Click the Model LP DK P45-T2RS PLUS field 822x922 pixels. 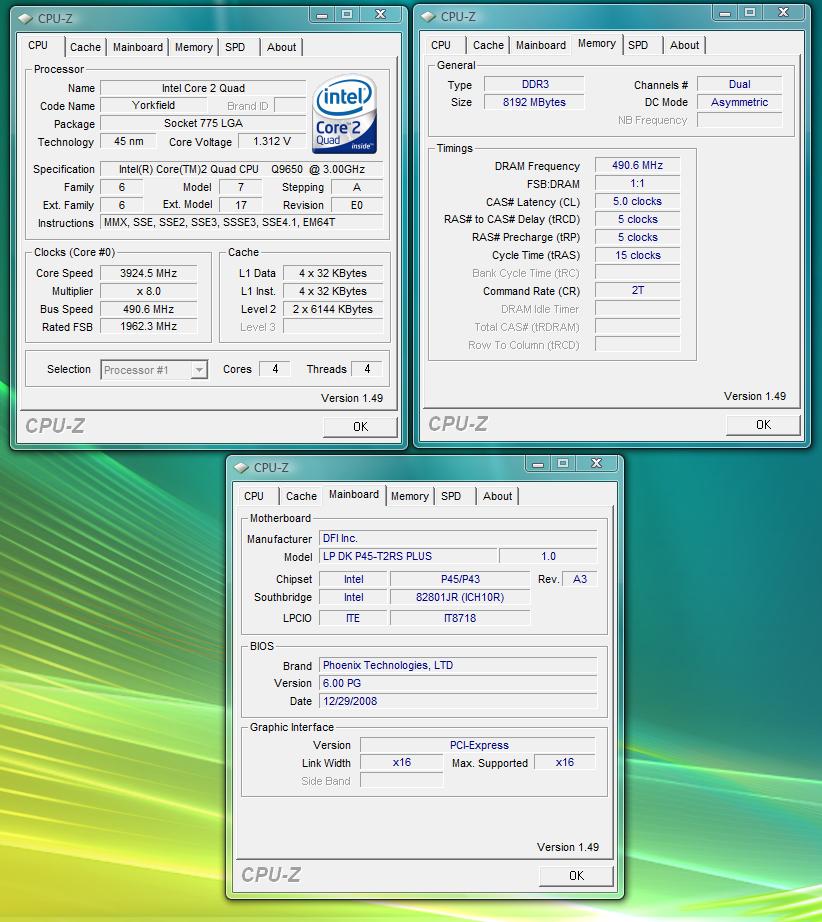pyautogui.click(x=408, y=556)
